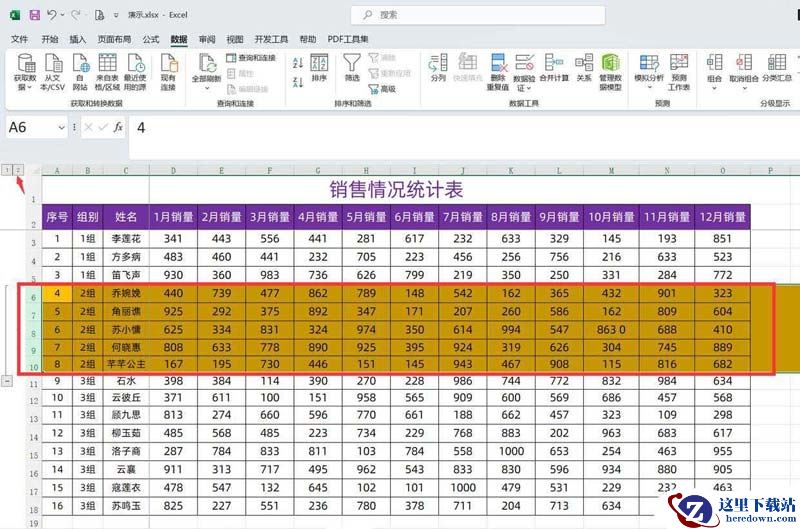
Task: Expand the 全部刷新 dropdown arrow
Action: pyautogui.click(x=207, y=88)
